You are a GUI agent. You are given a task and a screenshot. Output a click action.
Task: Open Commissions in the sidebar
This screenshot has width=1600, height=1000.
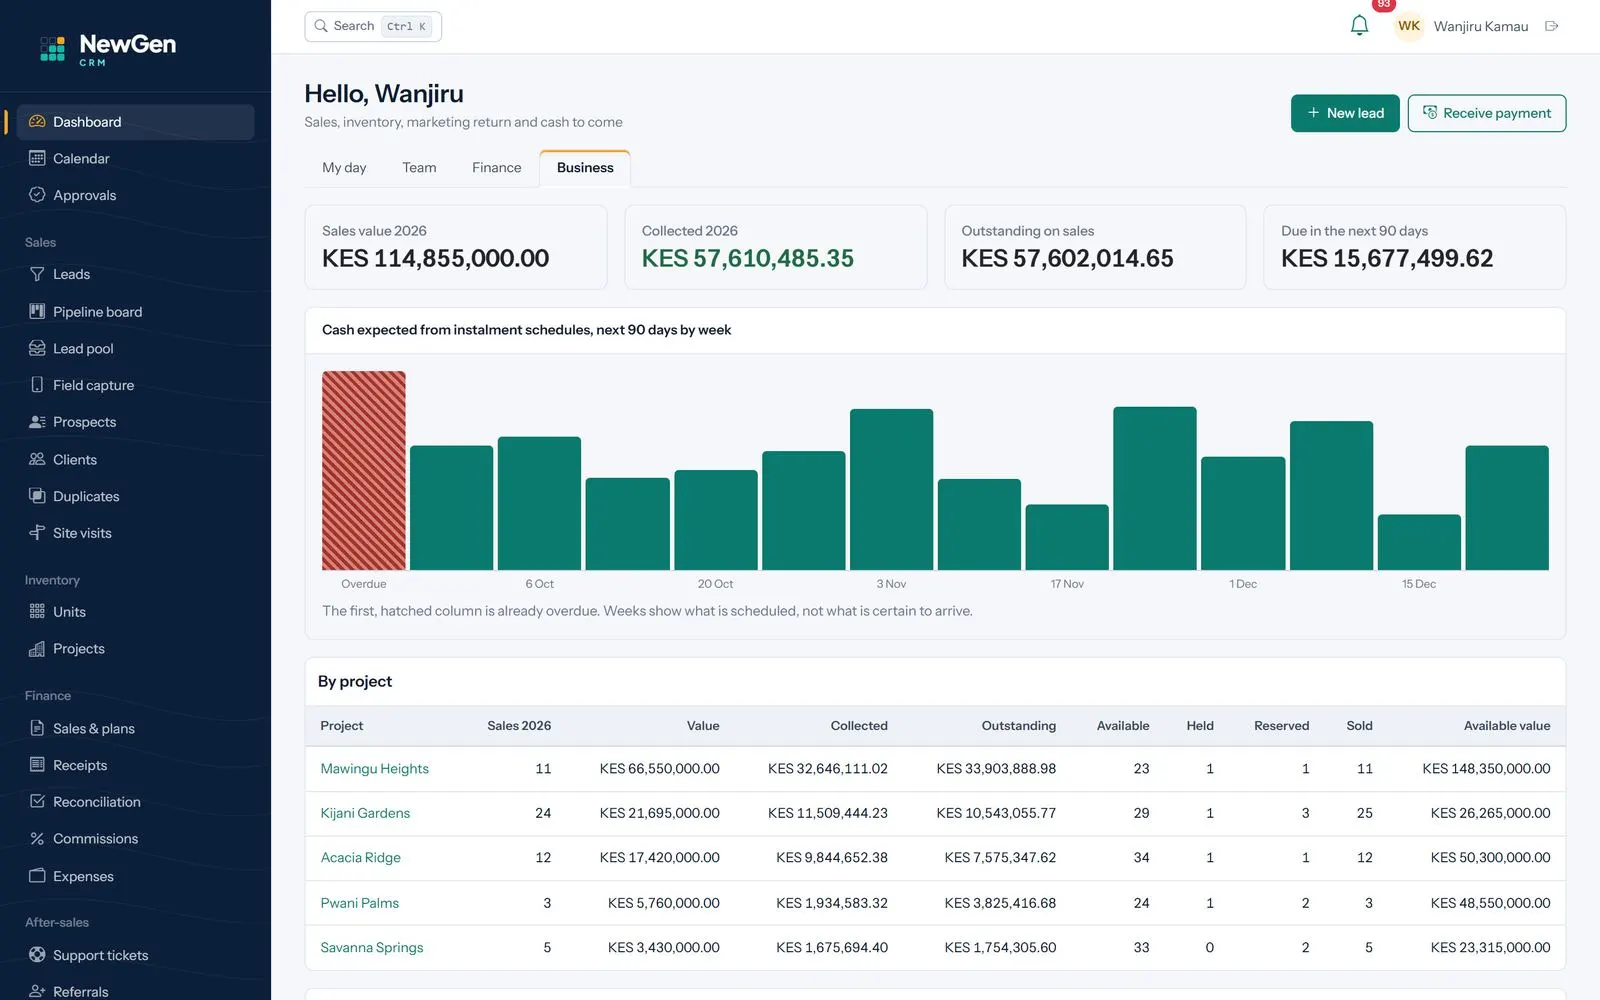pos(135,839)
